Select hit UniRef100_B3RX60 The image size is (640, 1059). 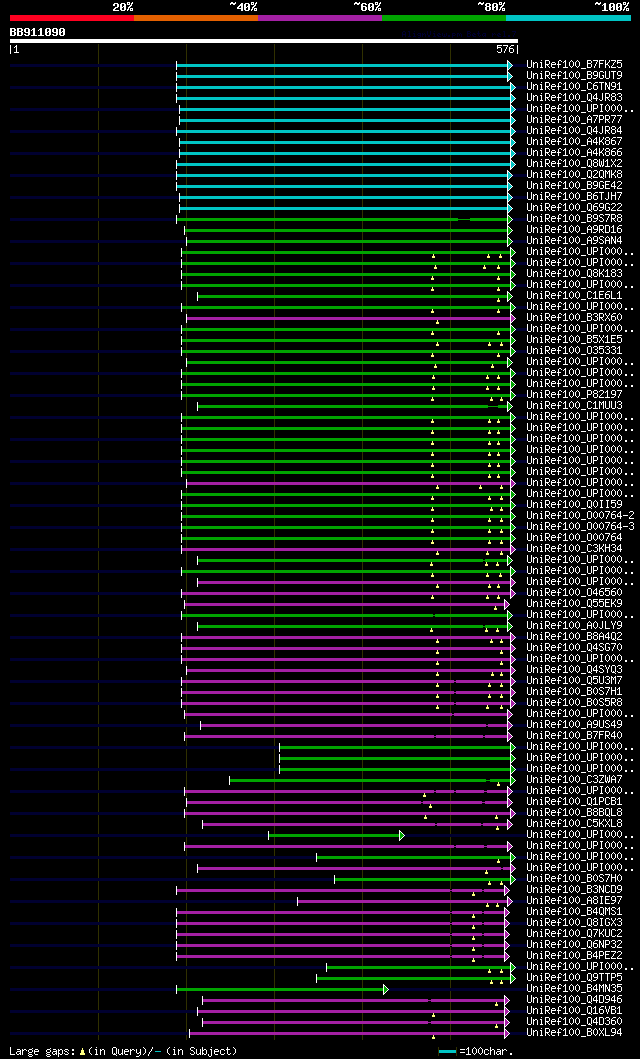click(575, 318)
